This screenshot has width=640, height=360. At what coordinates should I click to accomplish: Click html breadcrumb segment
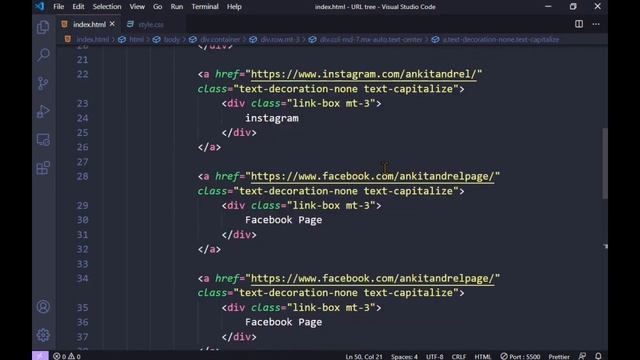136,40
